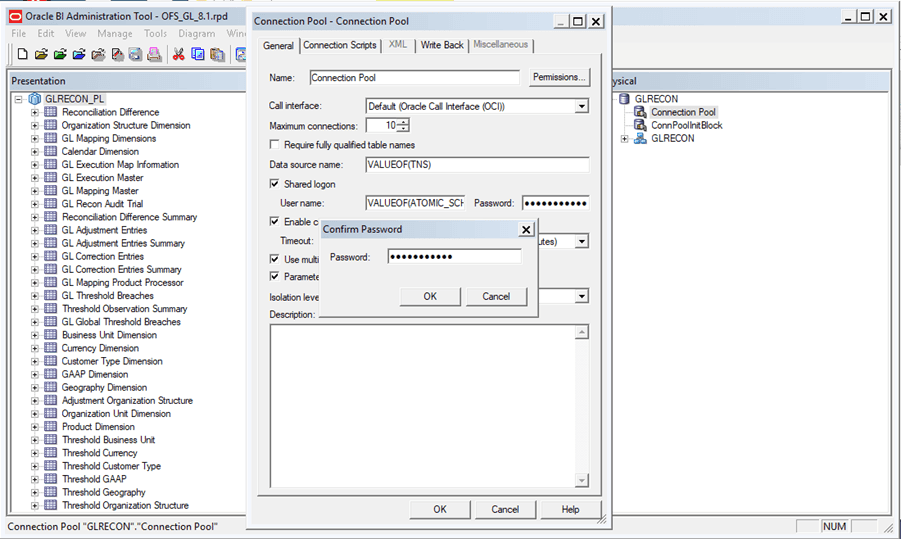Click the Data source name field
This screenshot has width=901, height=539.
[478, 164]
